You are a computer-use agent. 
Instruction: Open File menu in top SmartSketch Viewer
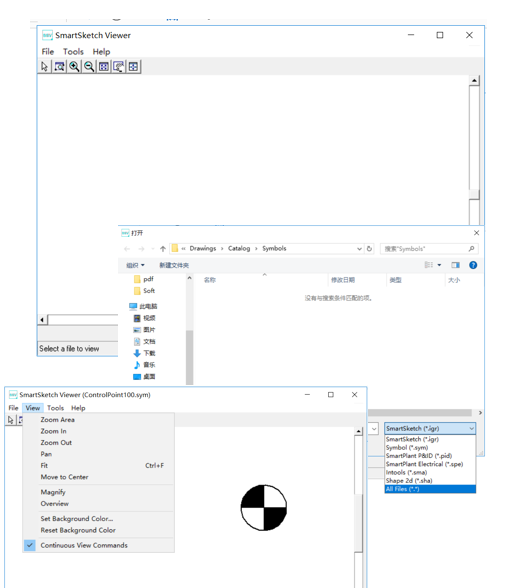point(48,52)
